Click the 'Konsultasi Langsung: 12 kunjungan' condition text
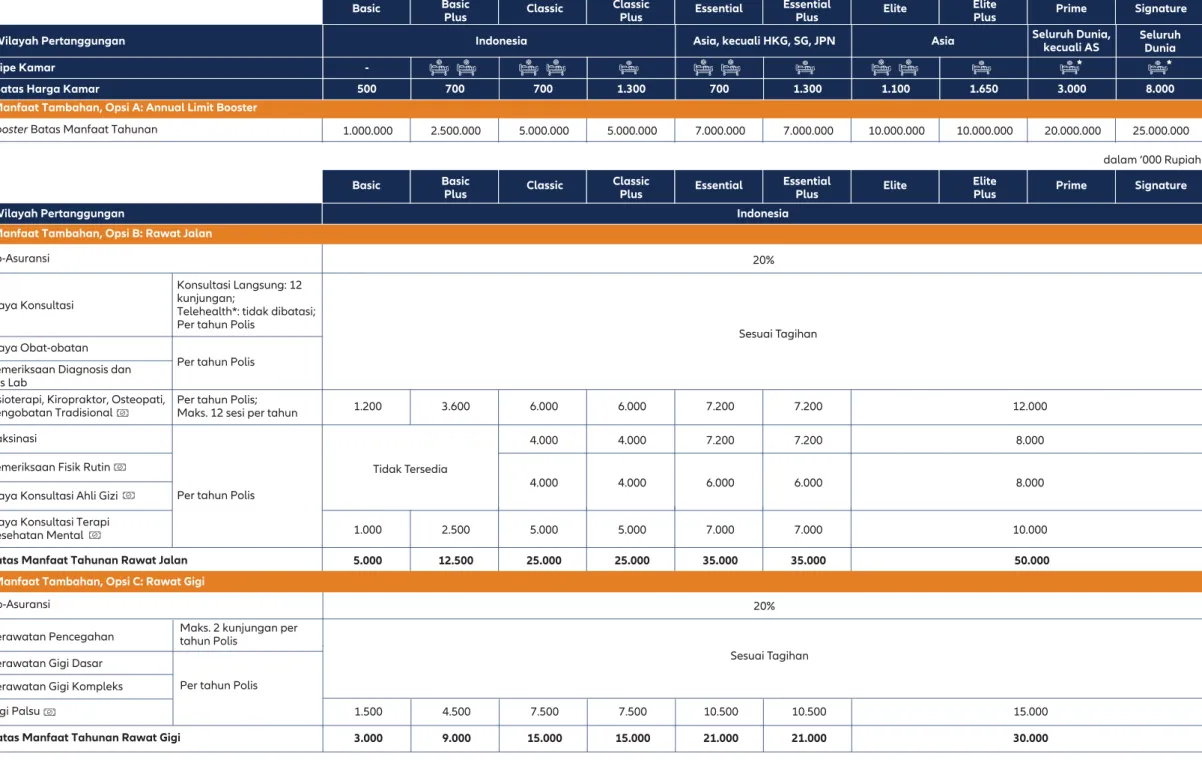The image size is (1202, 760). coord(240,291)
